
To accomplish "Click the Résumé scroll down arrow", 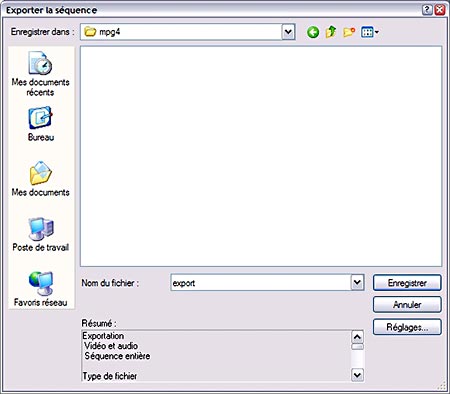I will (x=357, y=375).
